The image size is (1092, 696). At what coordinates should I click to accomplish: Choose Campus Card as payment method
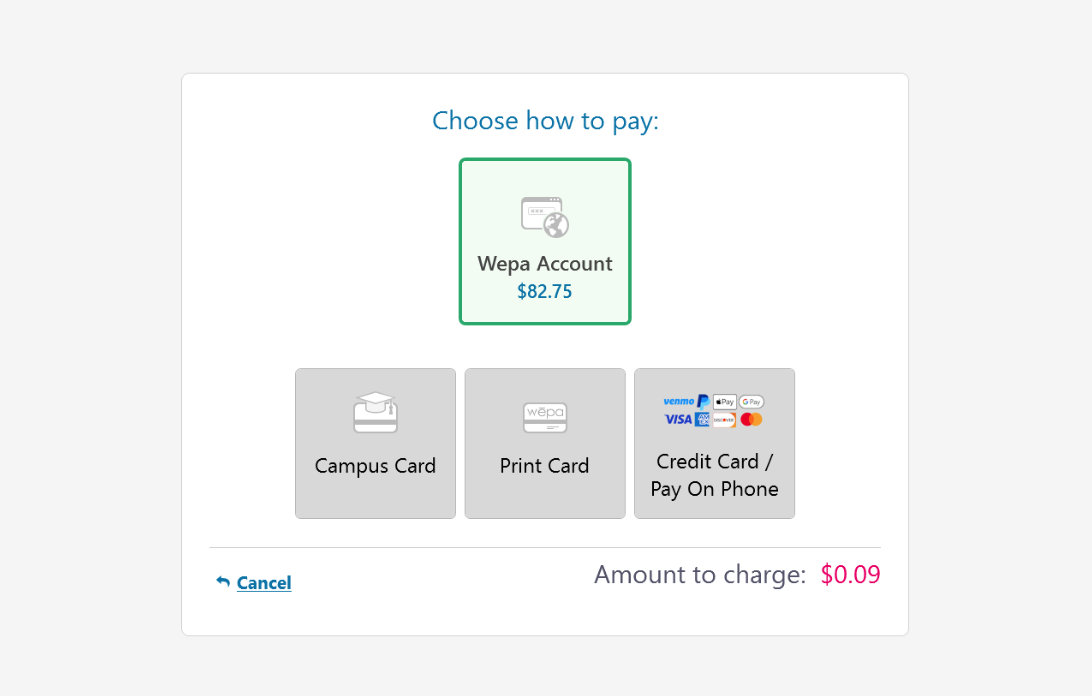pos(375,443)
